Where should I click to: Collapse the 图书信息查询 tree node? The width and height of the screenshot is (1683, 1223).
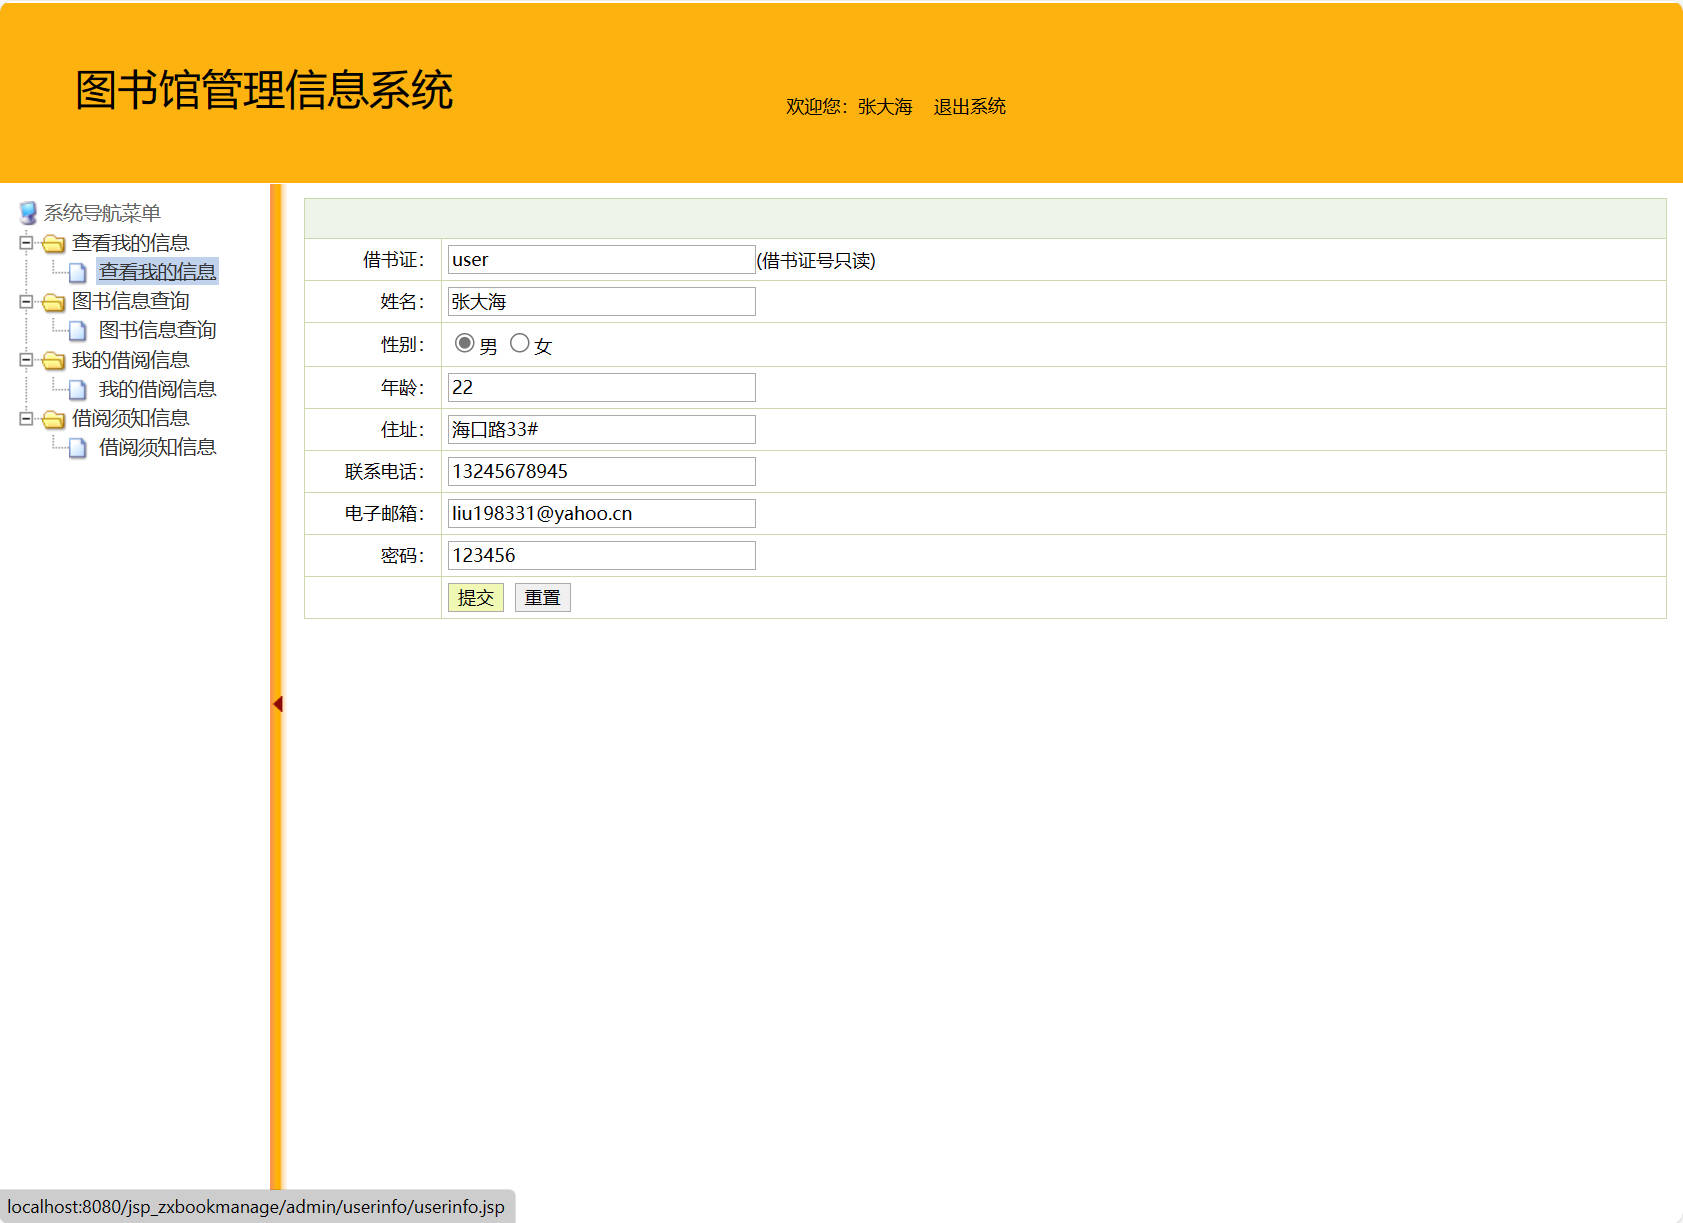(x=26, y=301)
